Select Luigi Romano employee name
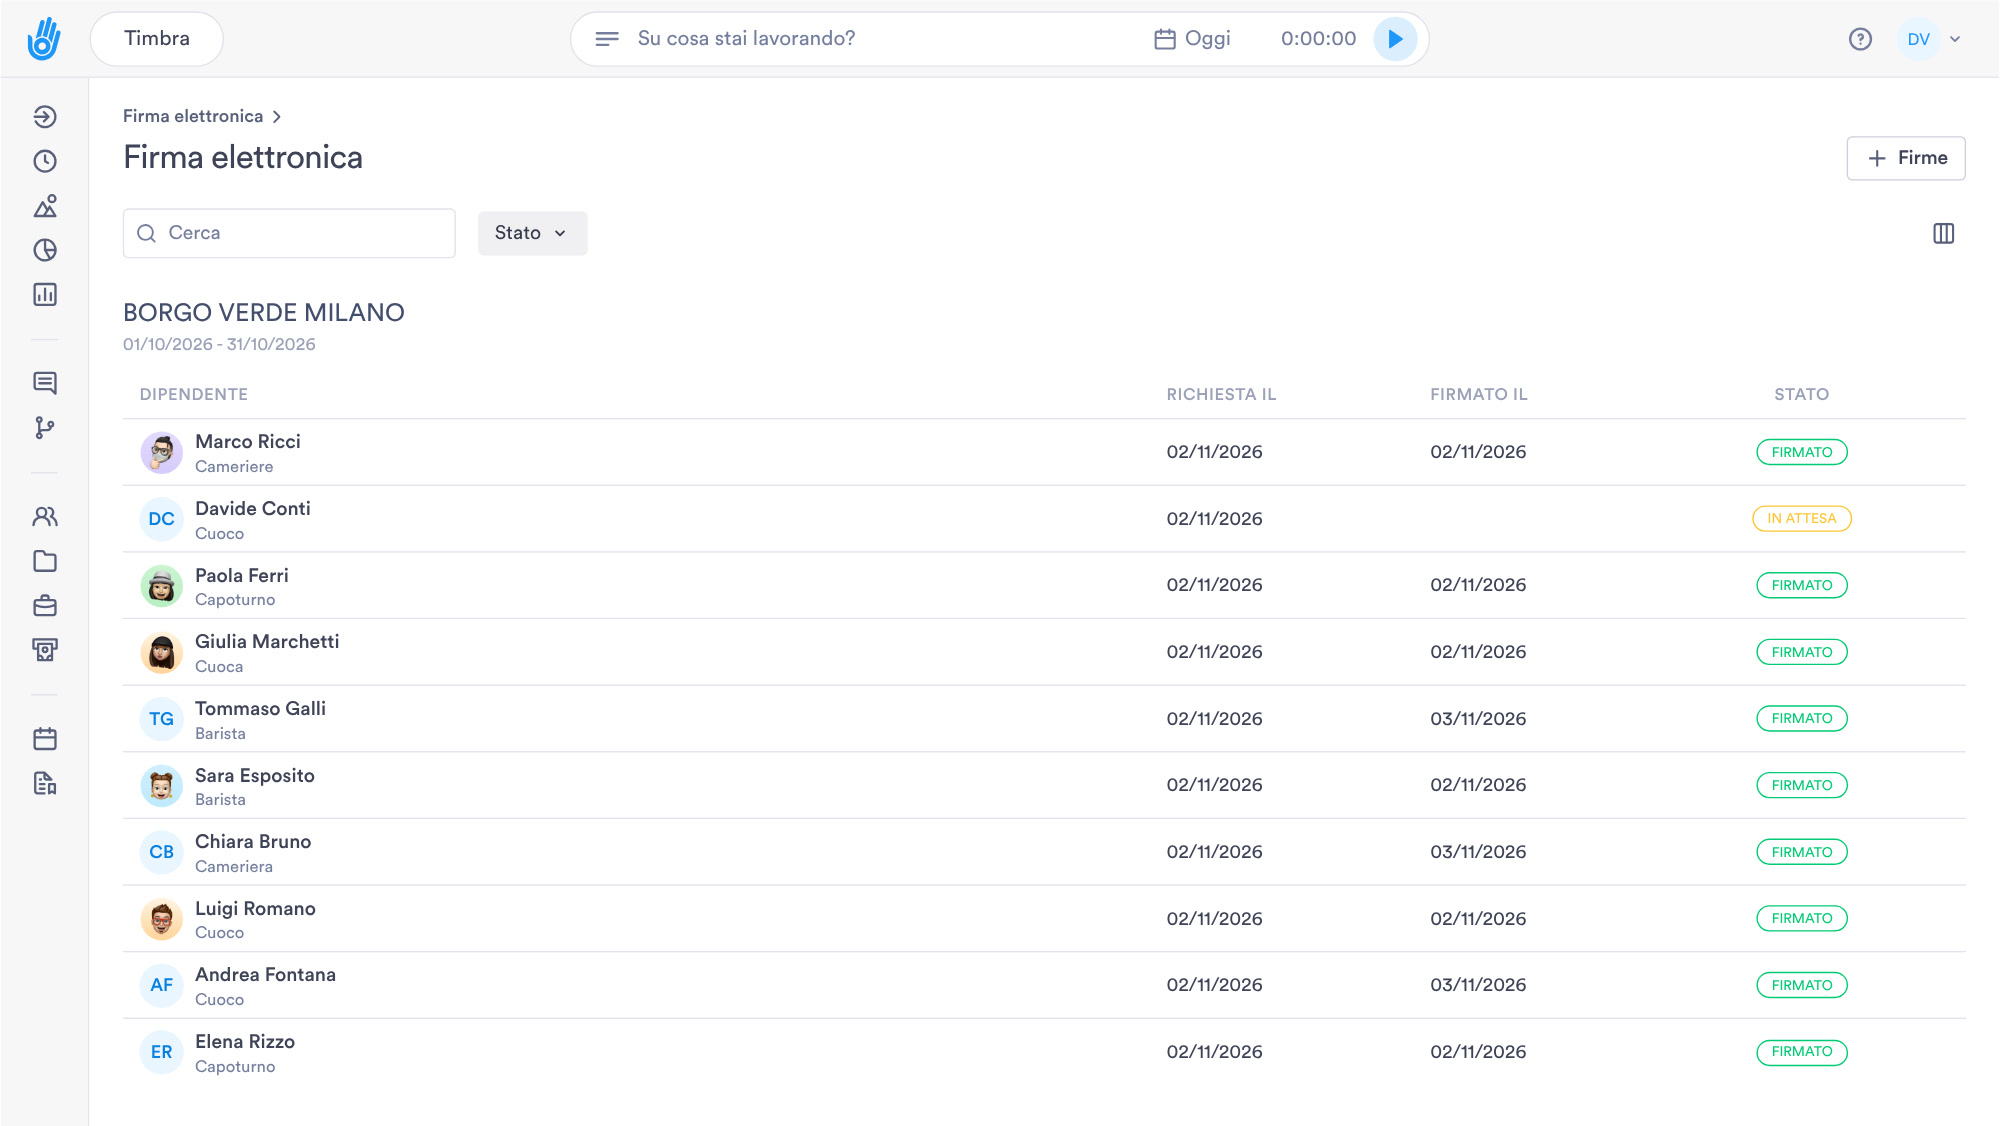This screenshot has height=1126, width=2000. click(255, 909)
